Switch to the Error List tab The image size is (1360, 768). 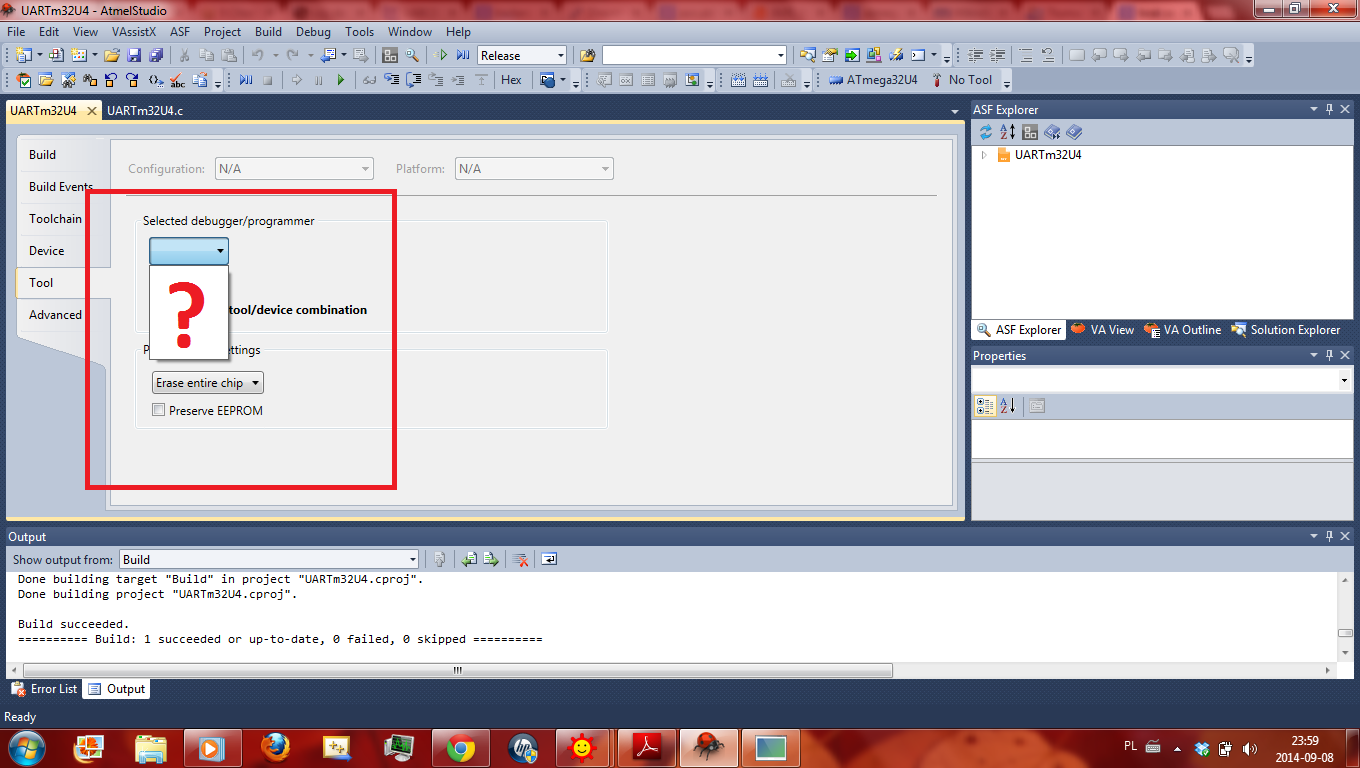(x=44, y=689)
